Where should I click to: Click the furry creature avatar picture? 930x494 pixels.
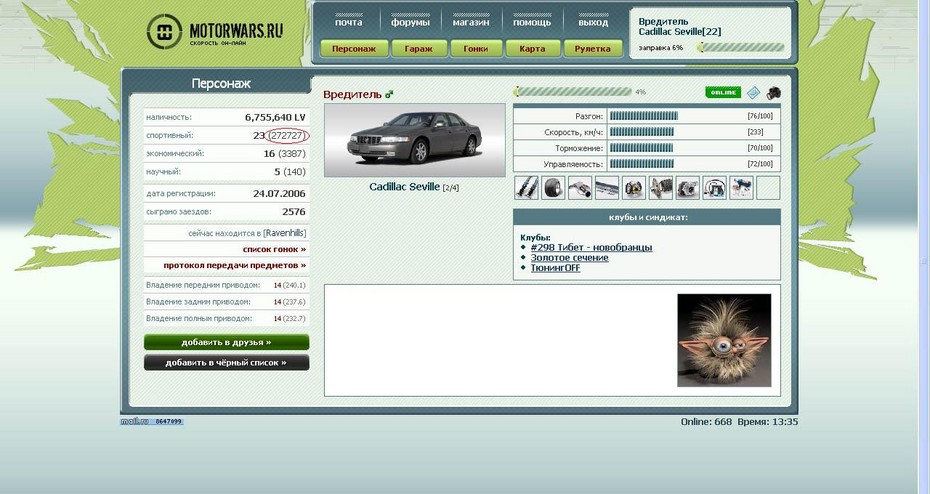(x=724, y=340)
